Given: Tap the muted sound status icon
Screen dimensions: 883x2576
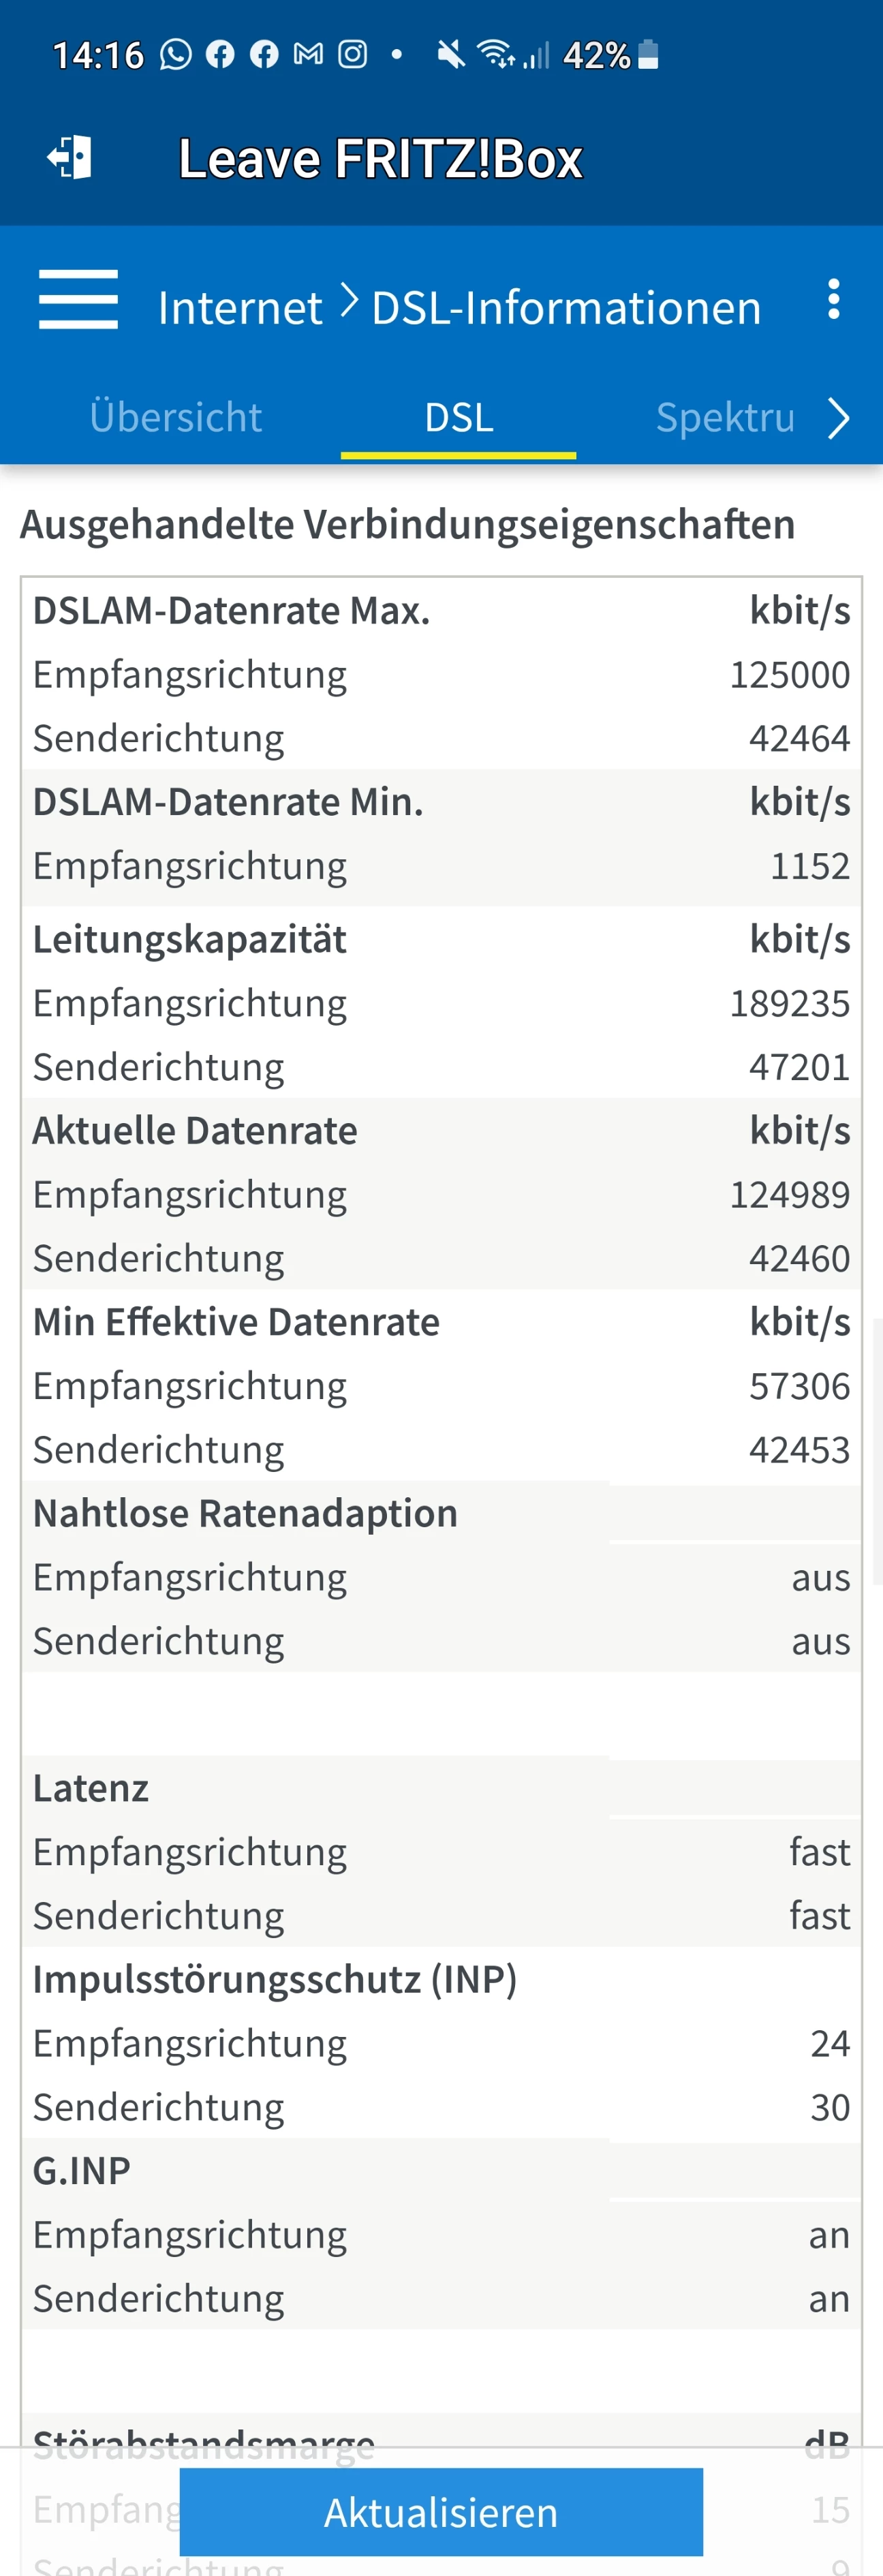Looking at the screenshot, I should coord(451,54).
